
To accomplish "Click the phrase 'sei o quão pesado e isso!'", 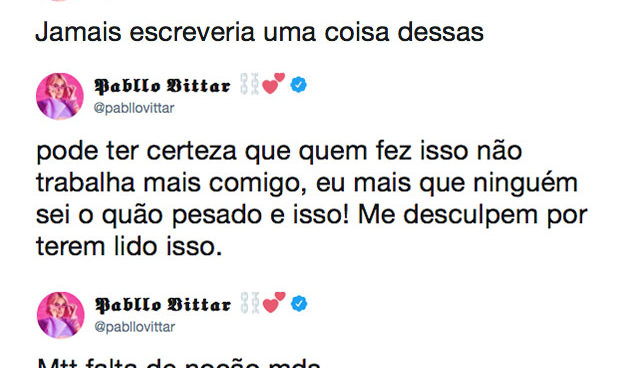I will click(x=192, y=215).
